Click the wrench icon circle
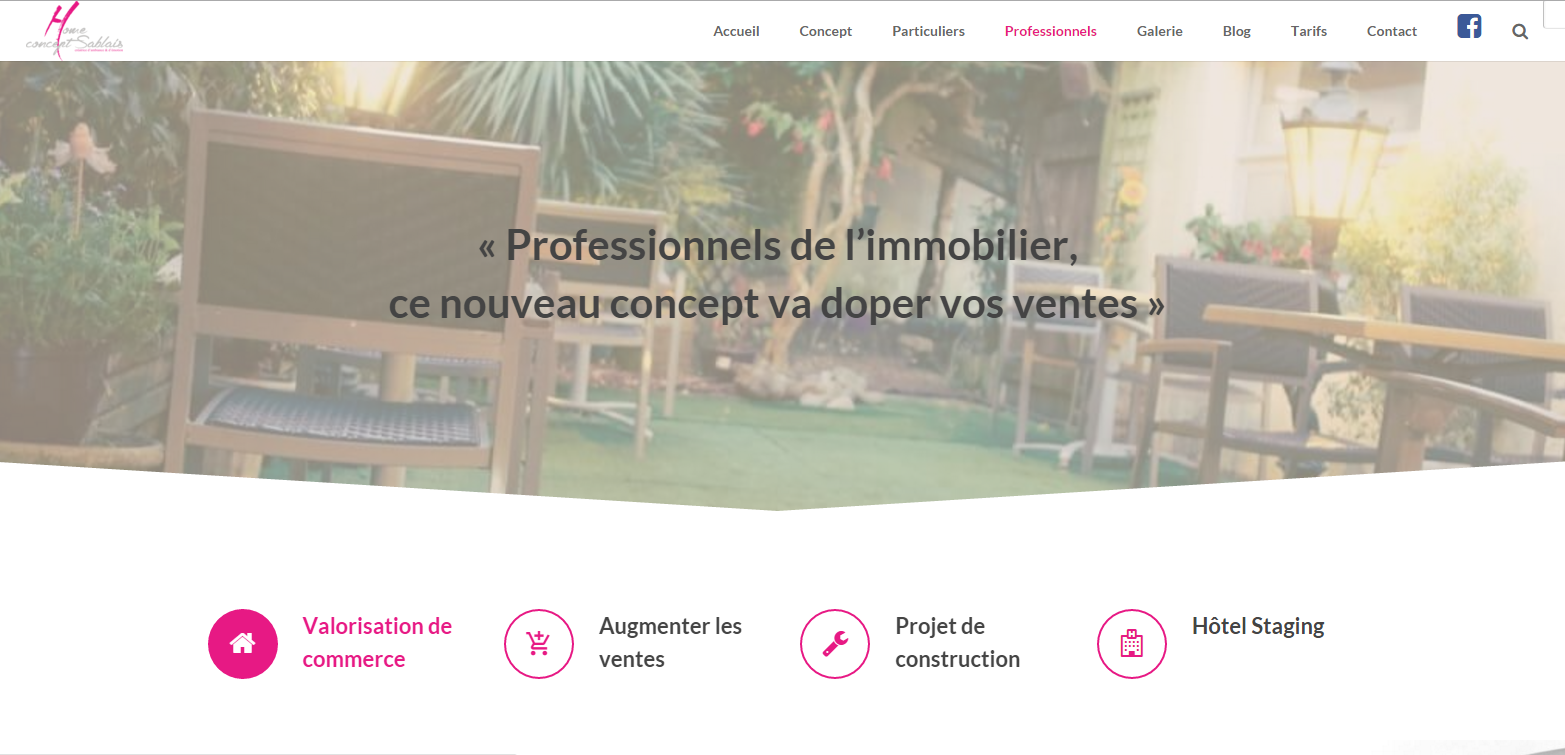The image size is (1565, 755). point(835,644)
